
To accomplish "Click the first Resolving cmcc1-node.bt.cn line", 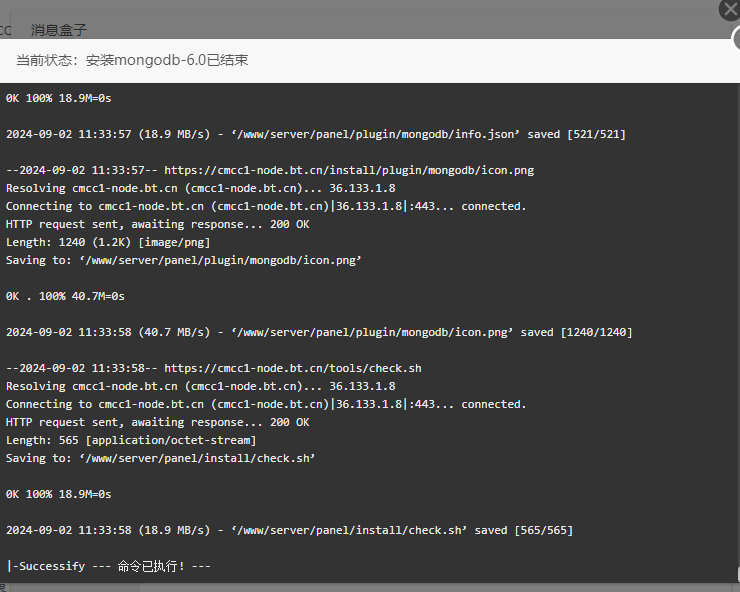I will (201, 188).
